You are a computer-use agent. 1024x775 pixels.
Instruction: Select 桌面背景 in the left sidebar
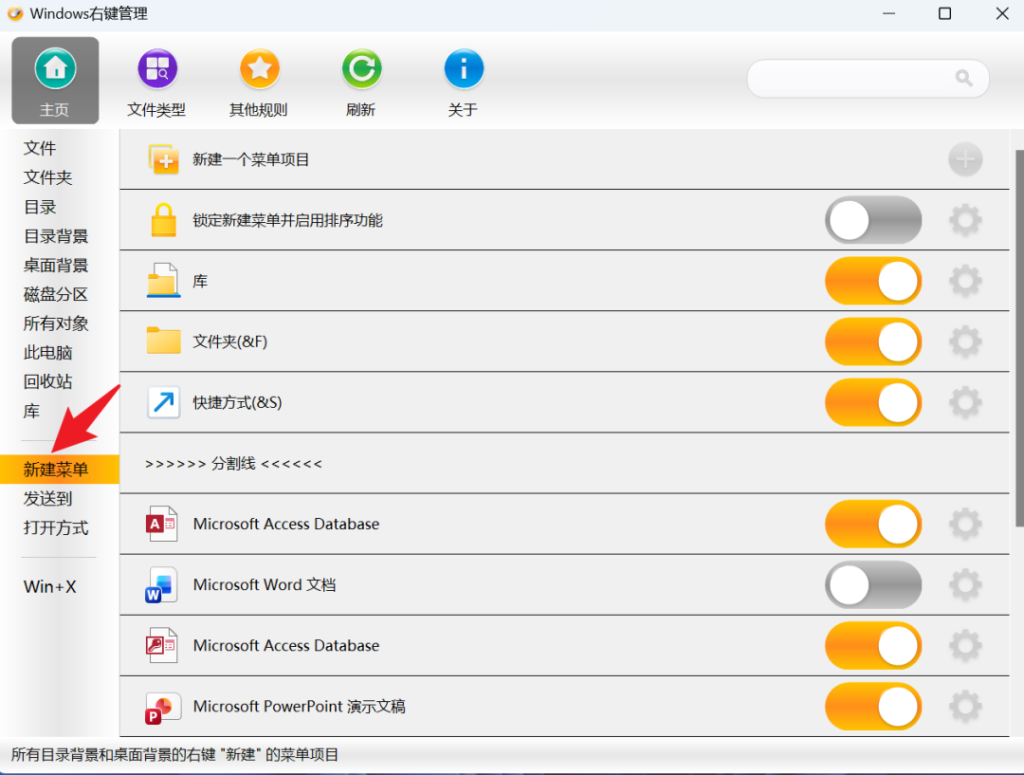click(56, 265)
